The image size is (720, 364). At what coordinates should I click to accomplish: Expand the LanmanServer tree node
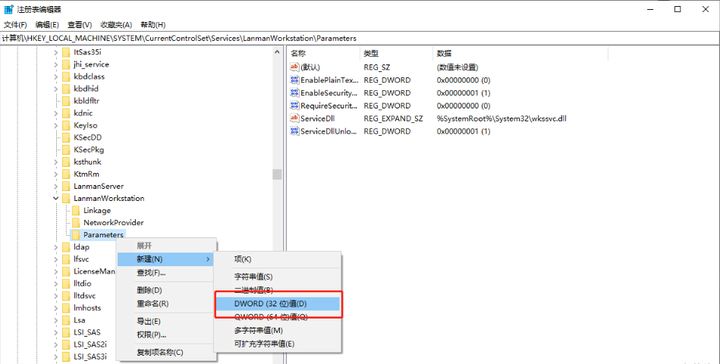pyautogui.click(x=56, y=186)
